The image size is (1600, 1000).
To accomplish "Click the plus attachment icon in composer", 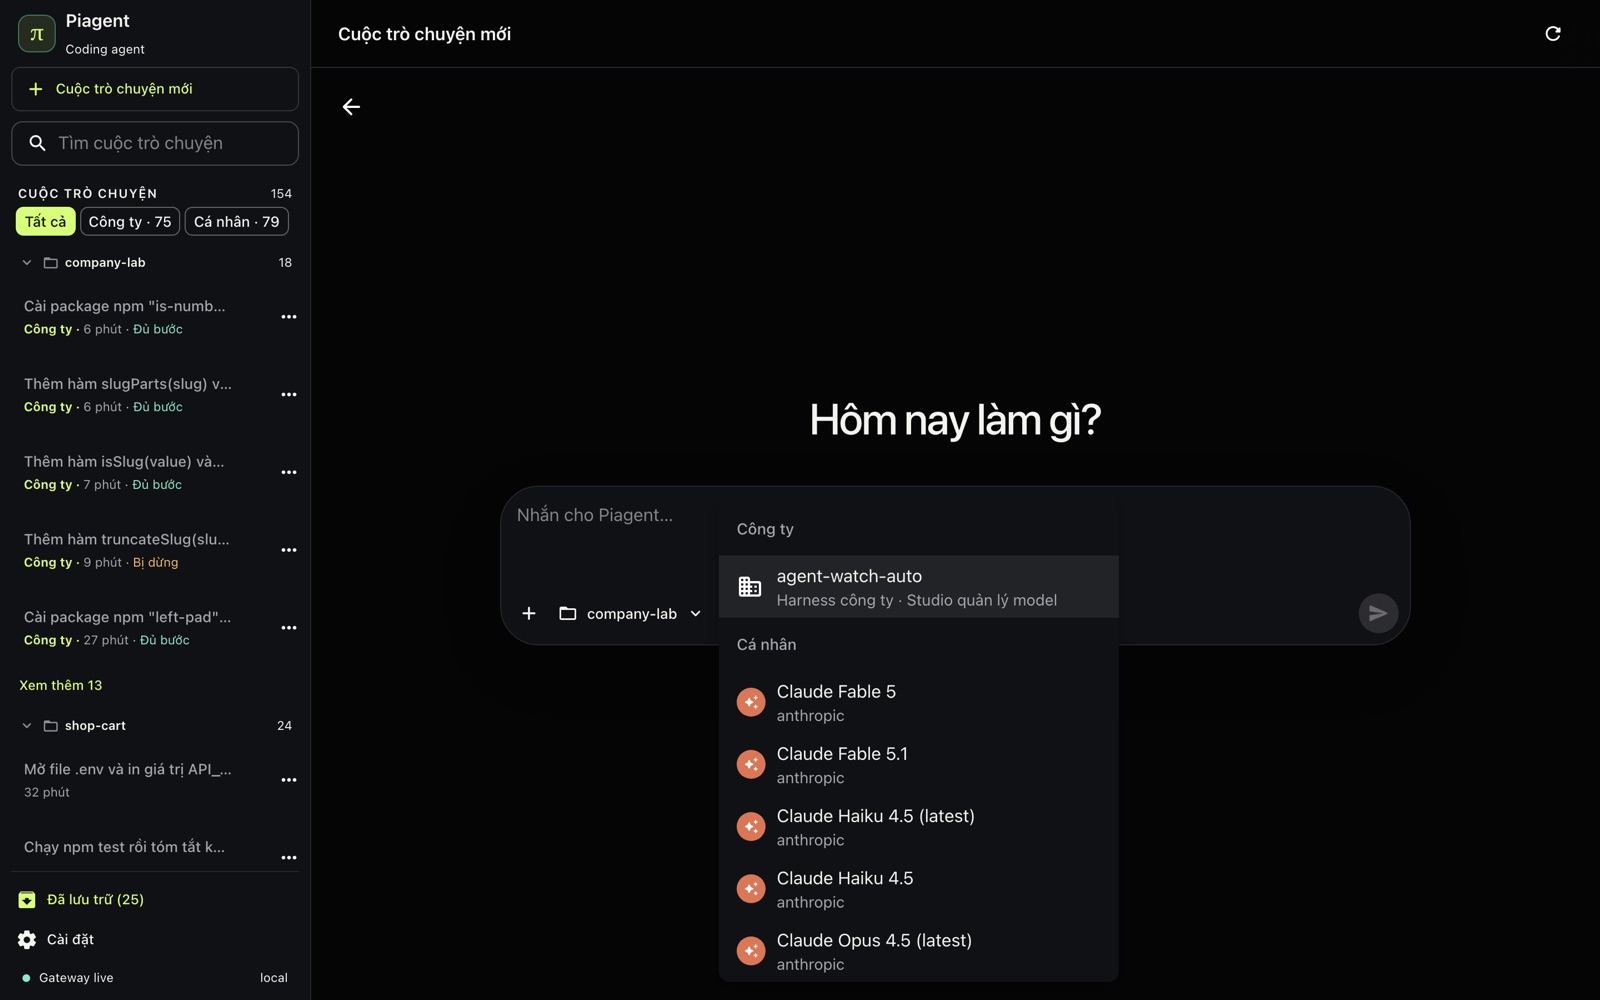I will pyautogui.click(x=529, y=613).
